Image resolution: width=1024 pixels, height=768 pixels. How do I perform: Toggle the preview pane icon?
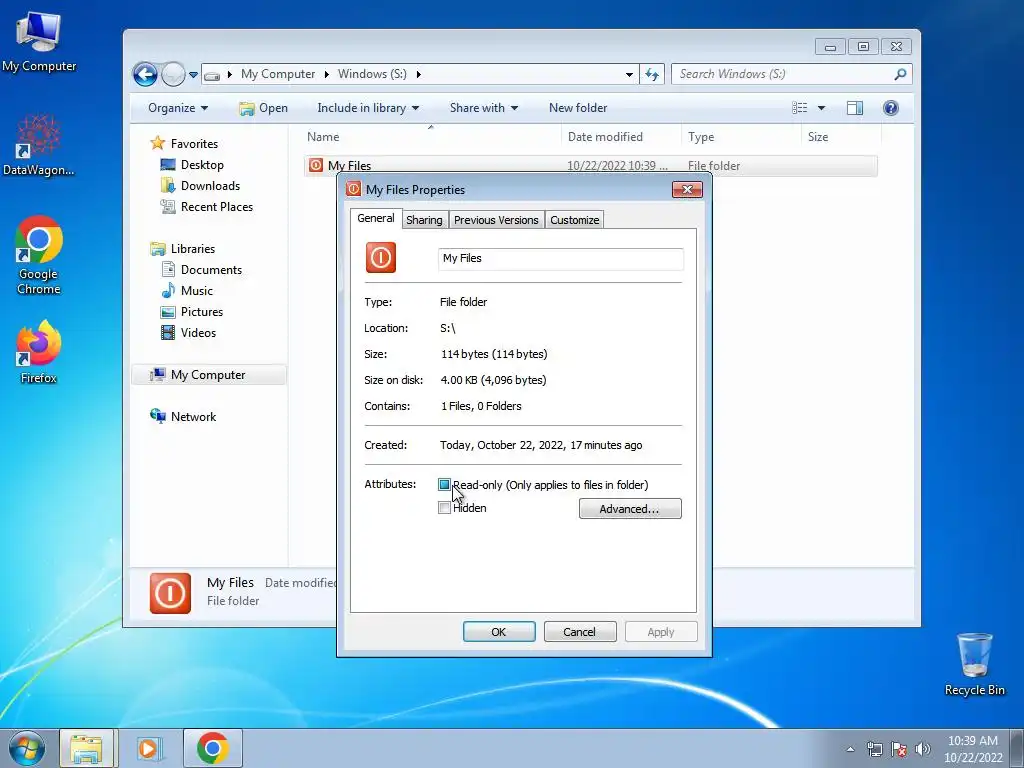pos(854,108)
